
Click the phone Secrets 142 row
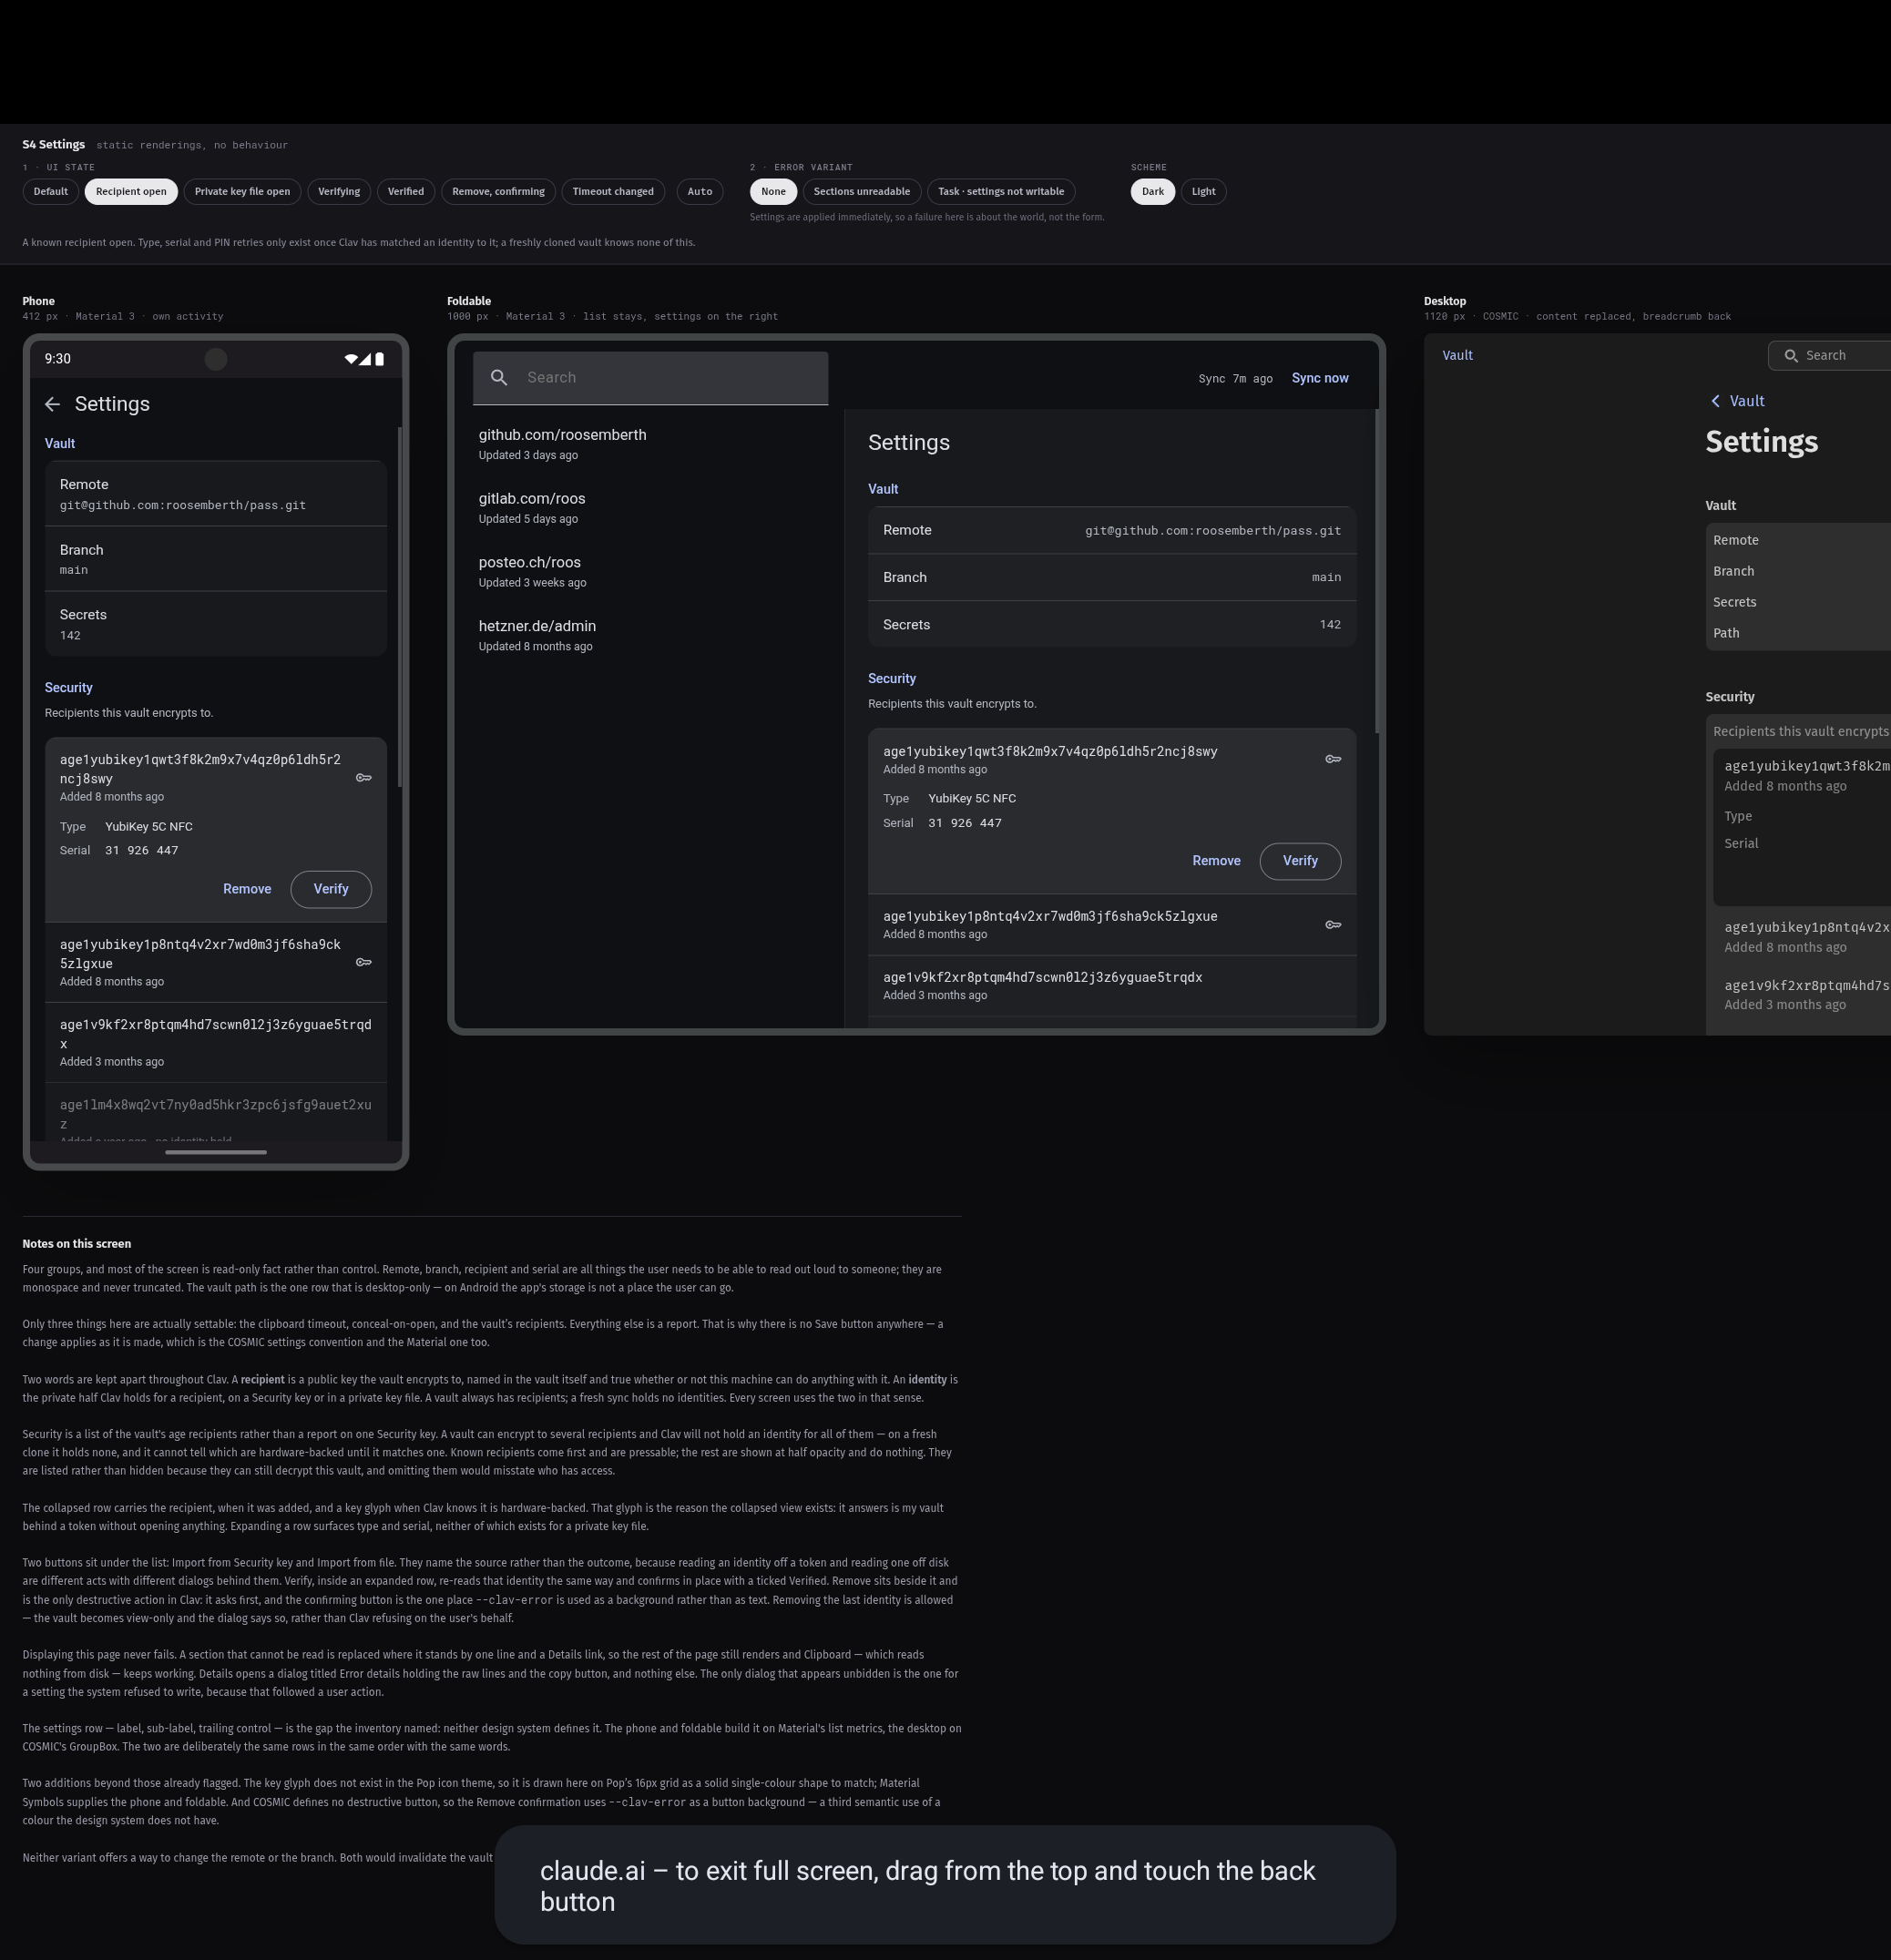(215, 624)
